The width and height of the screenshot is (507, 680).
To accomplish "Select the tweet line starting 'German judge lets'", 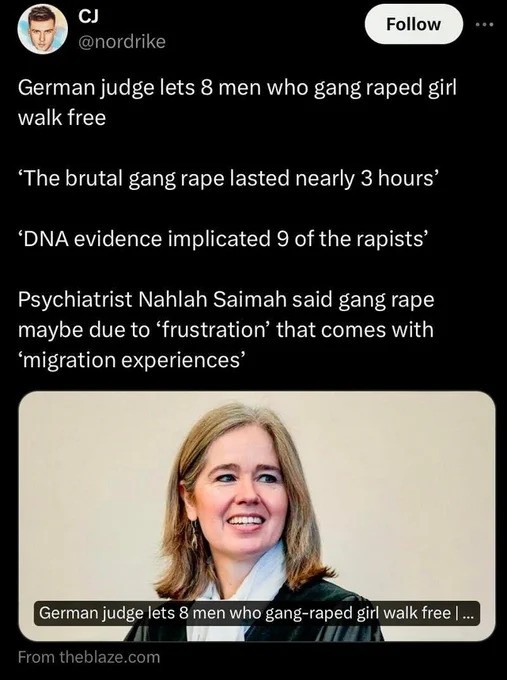I will point(237,88).
